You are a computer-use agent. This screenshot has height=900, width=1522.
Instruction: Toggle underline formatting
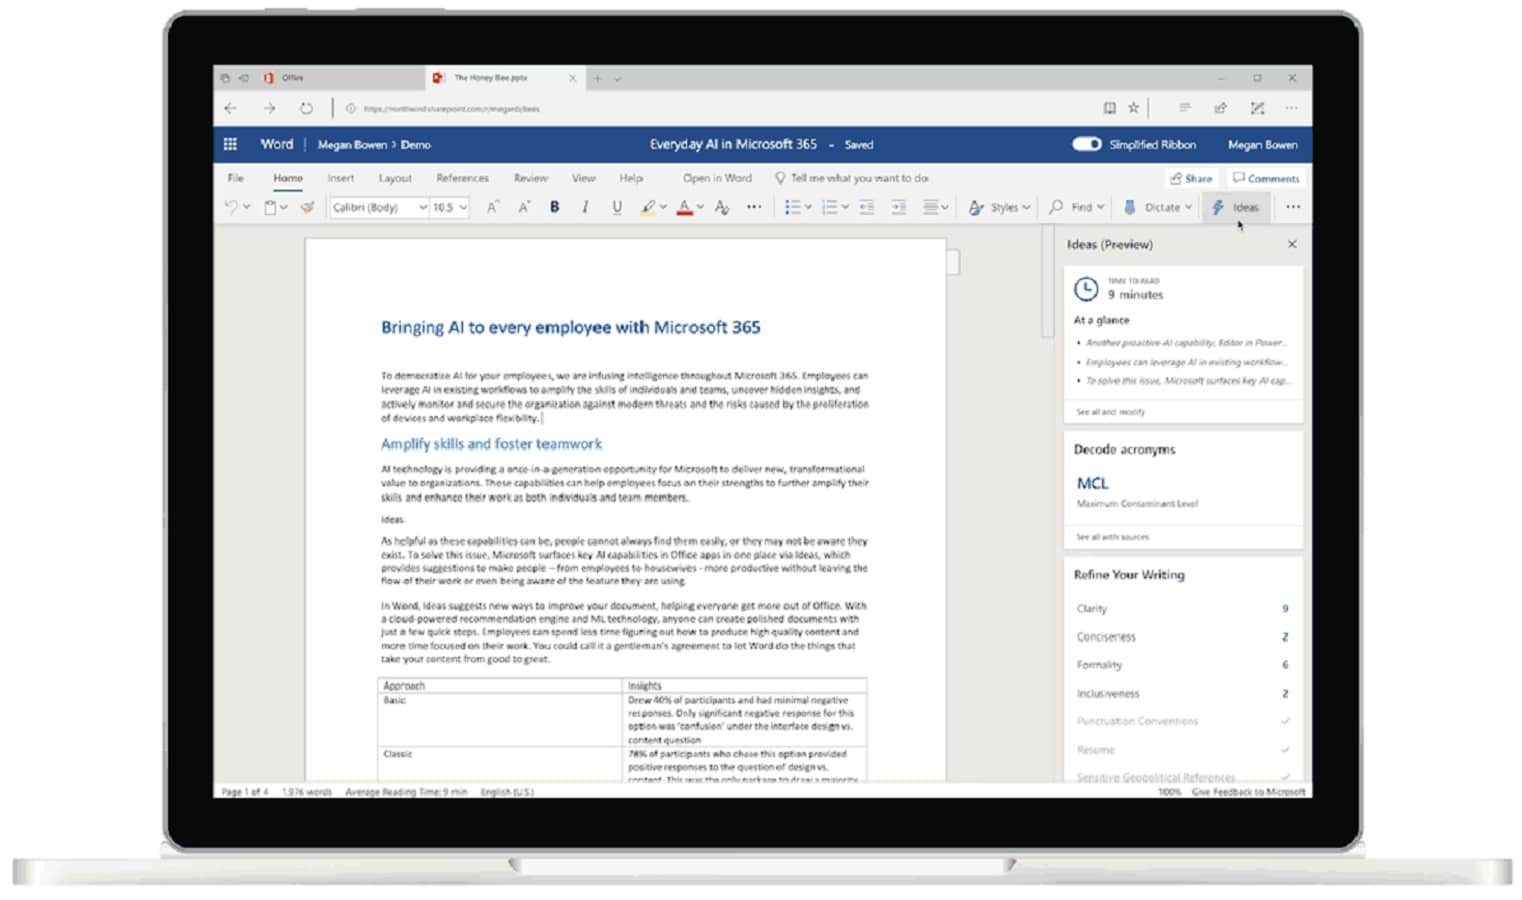click(x=616, y=207)
